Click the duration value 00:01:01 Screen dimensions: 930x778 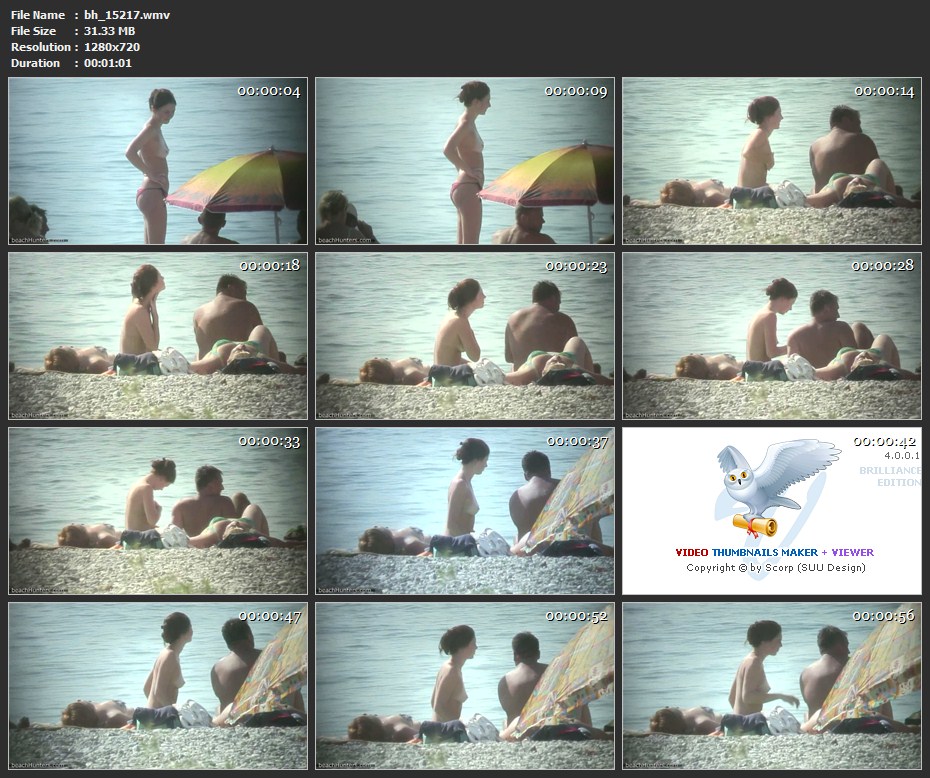tap(108, 63)
